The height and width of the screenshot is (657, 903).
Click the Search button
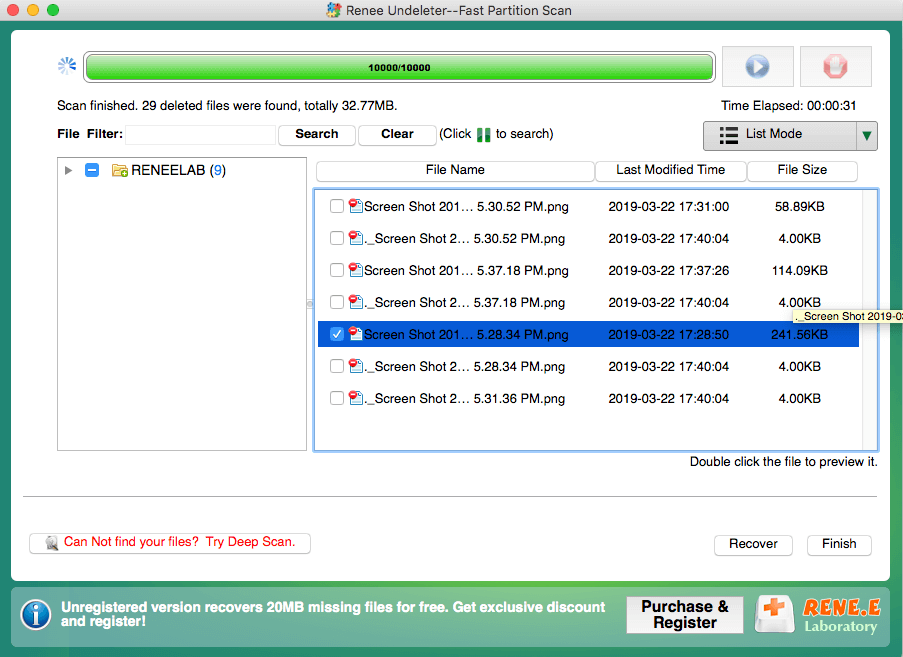tap(317, 135)
